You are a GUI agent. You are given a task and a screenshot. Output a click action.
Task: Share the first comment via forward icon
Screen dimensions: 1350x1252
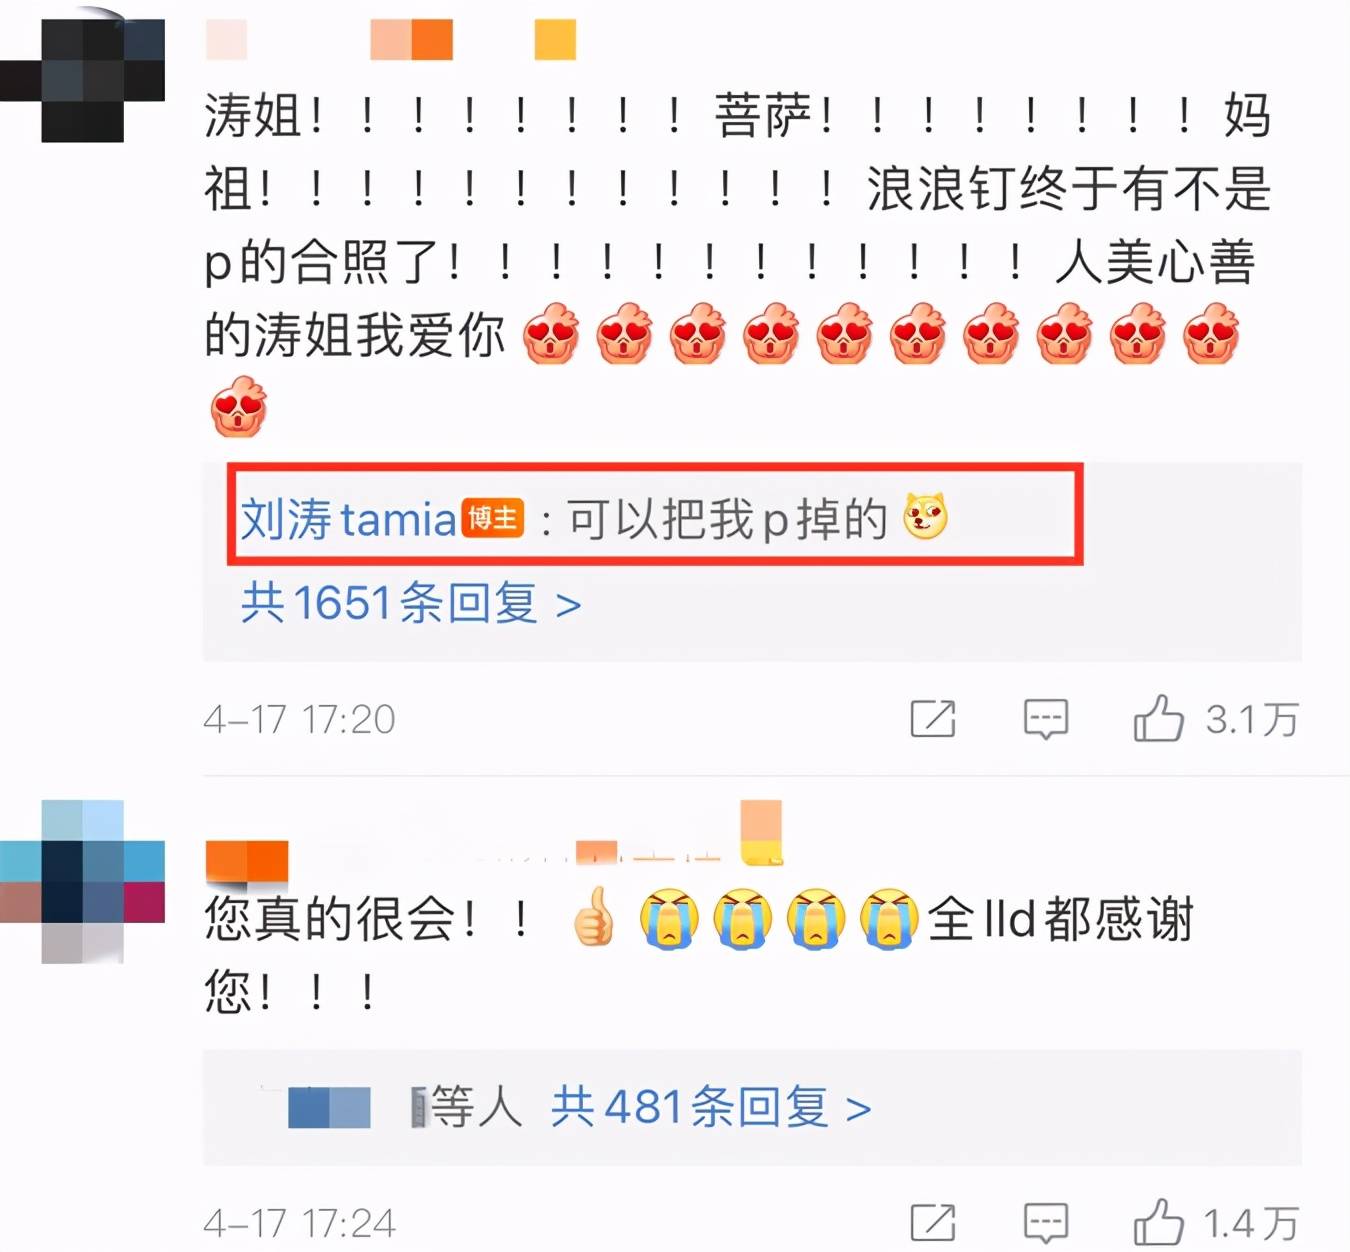click(933, 719)
